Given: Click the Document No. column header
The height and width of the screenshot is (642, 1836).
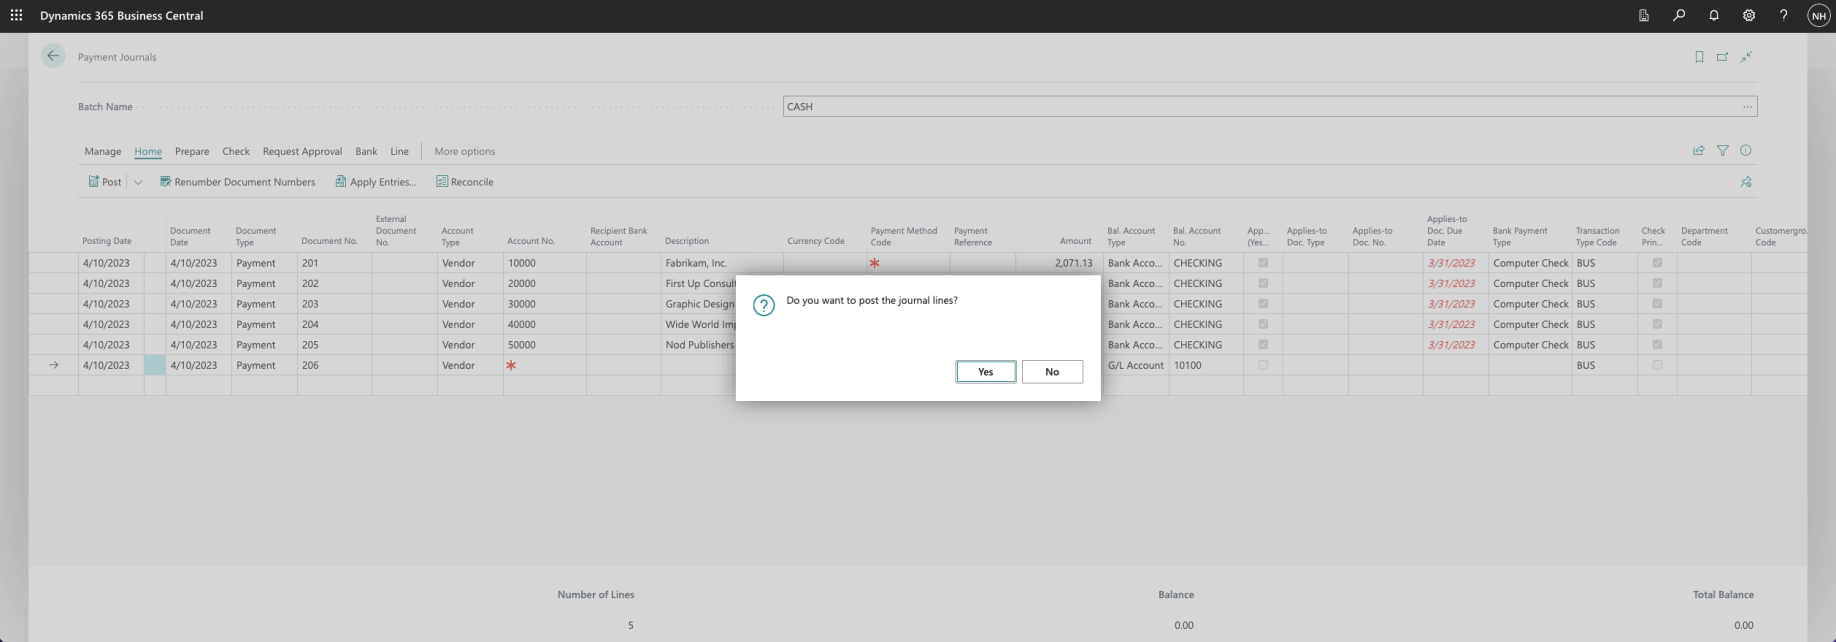Looking at the screenshot, I should (329, 241).
